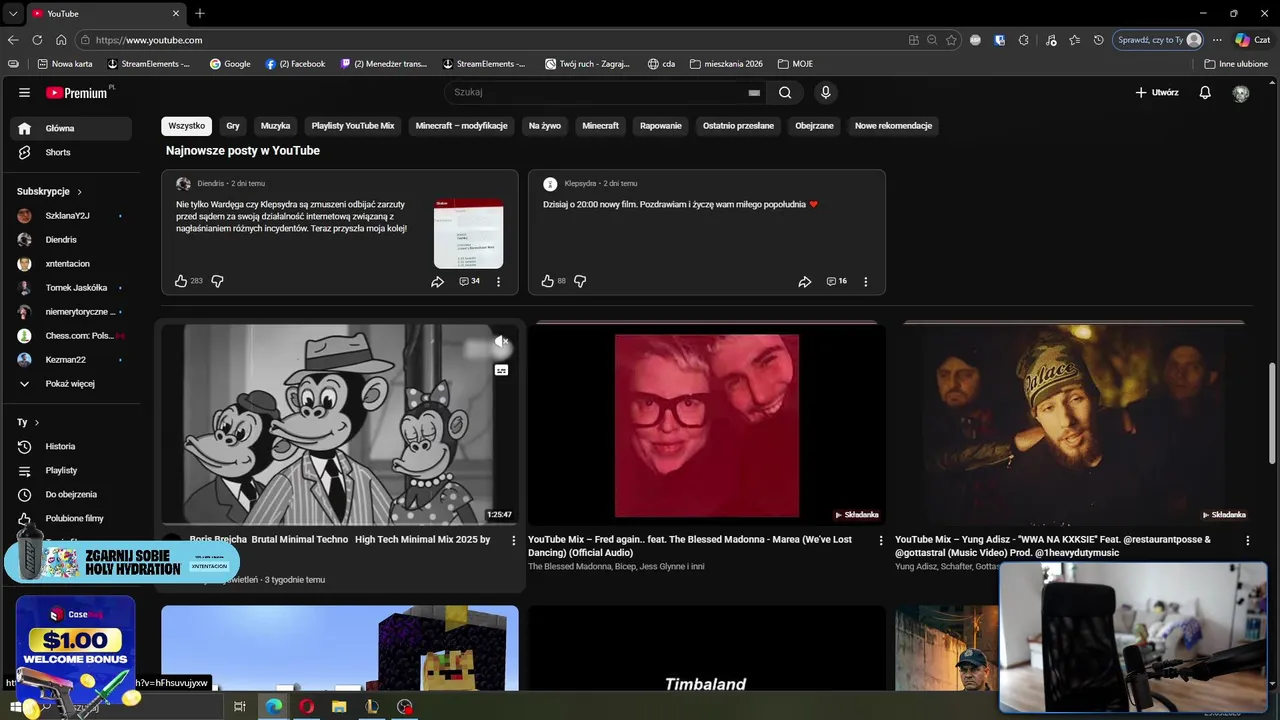The height and width of the screenshot is (720, 1280).
Task: Open Edge settings and more menu
Action: [x=1217, y=40]
